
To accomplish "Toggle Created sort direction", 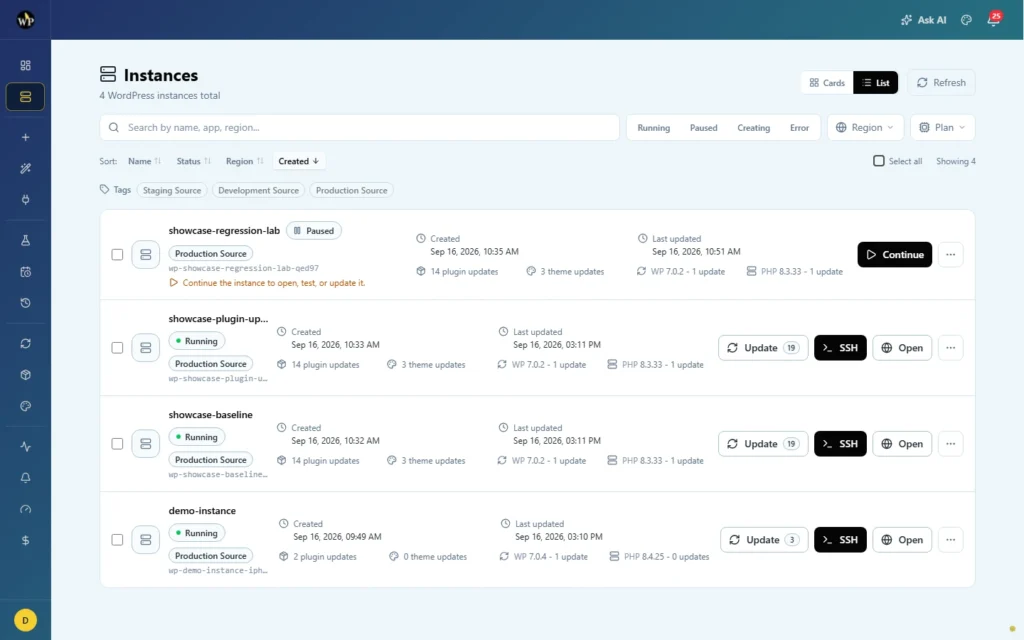I will pyautogui.click(x=298, y=161).
